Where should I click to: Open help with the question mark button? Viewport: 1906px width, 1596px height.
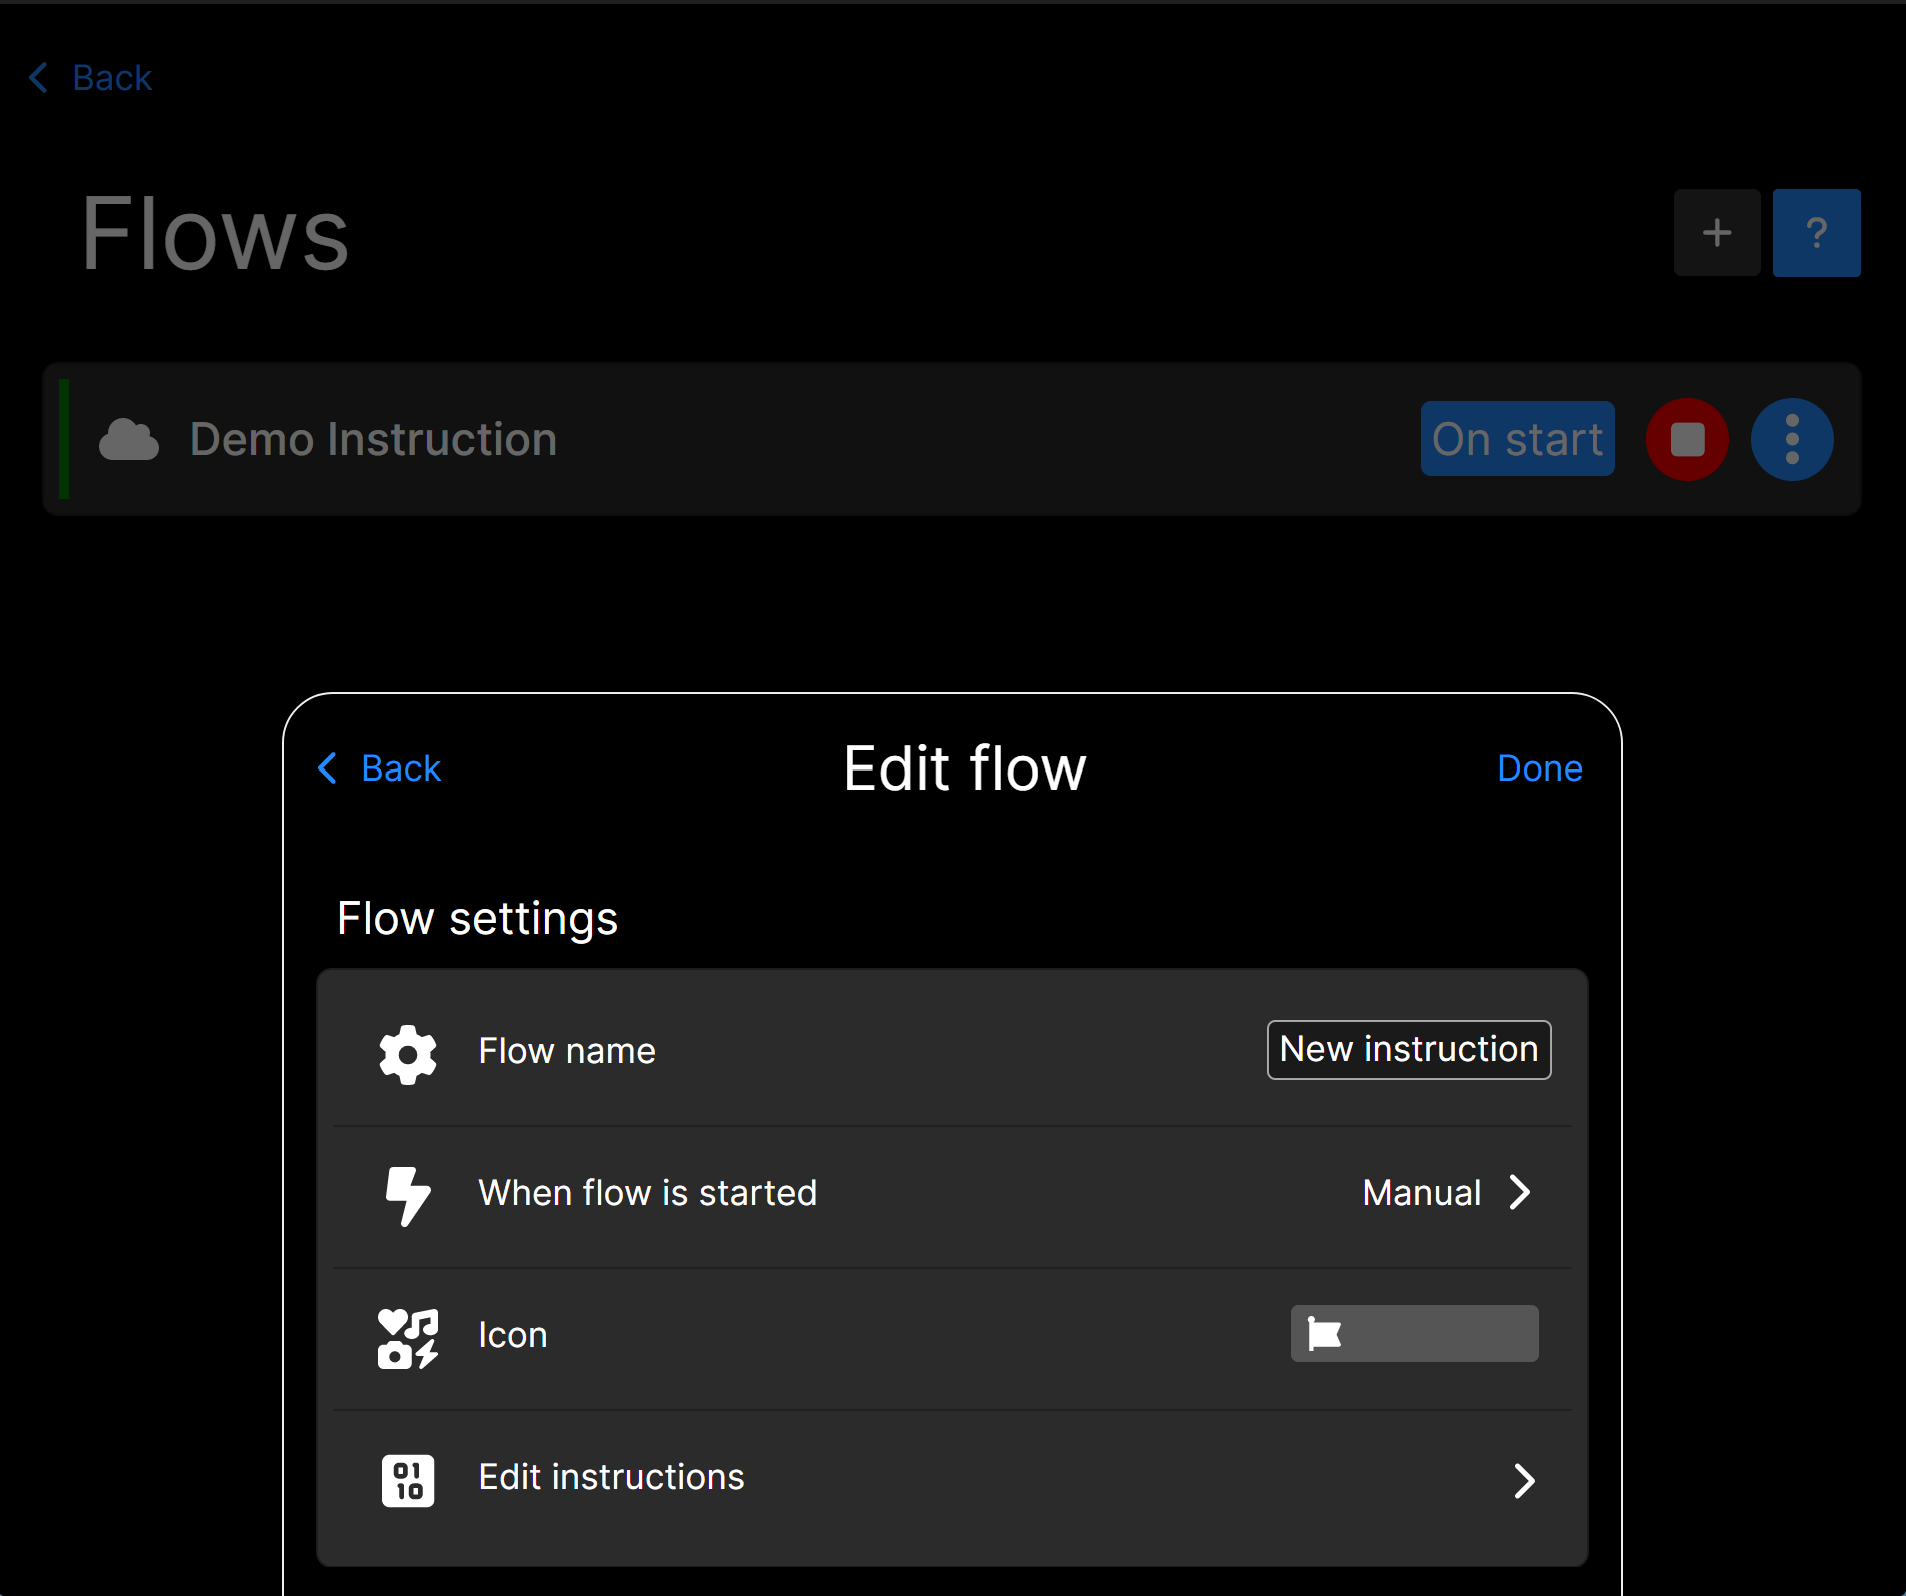(1816, 233)
